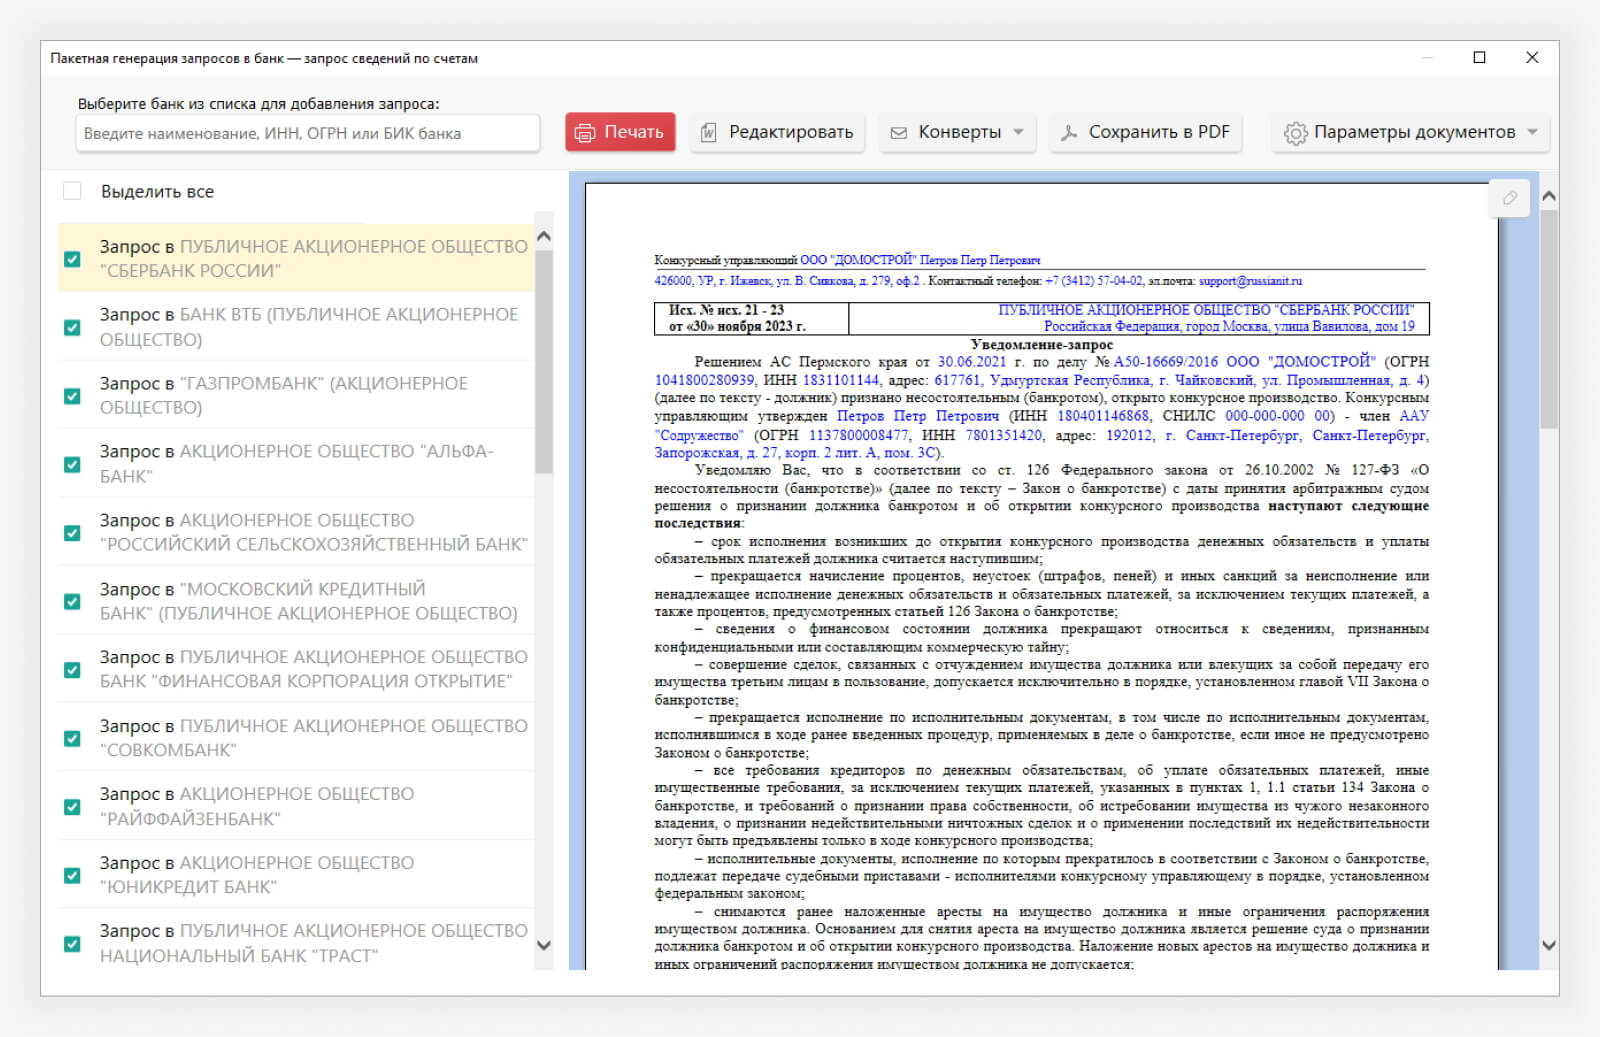
Task: Uncheck the Совкомбанк request checkbox
Action: (72, 738)
